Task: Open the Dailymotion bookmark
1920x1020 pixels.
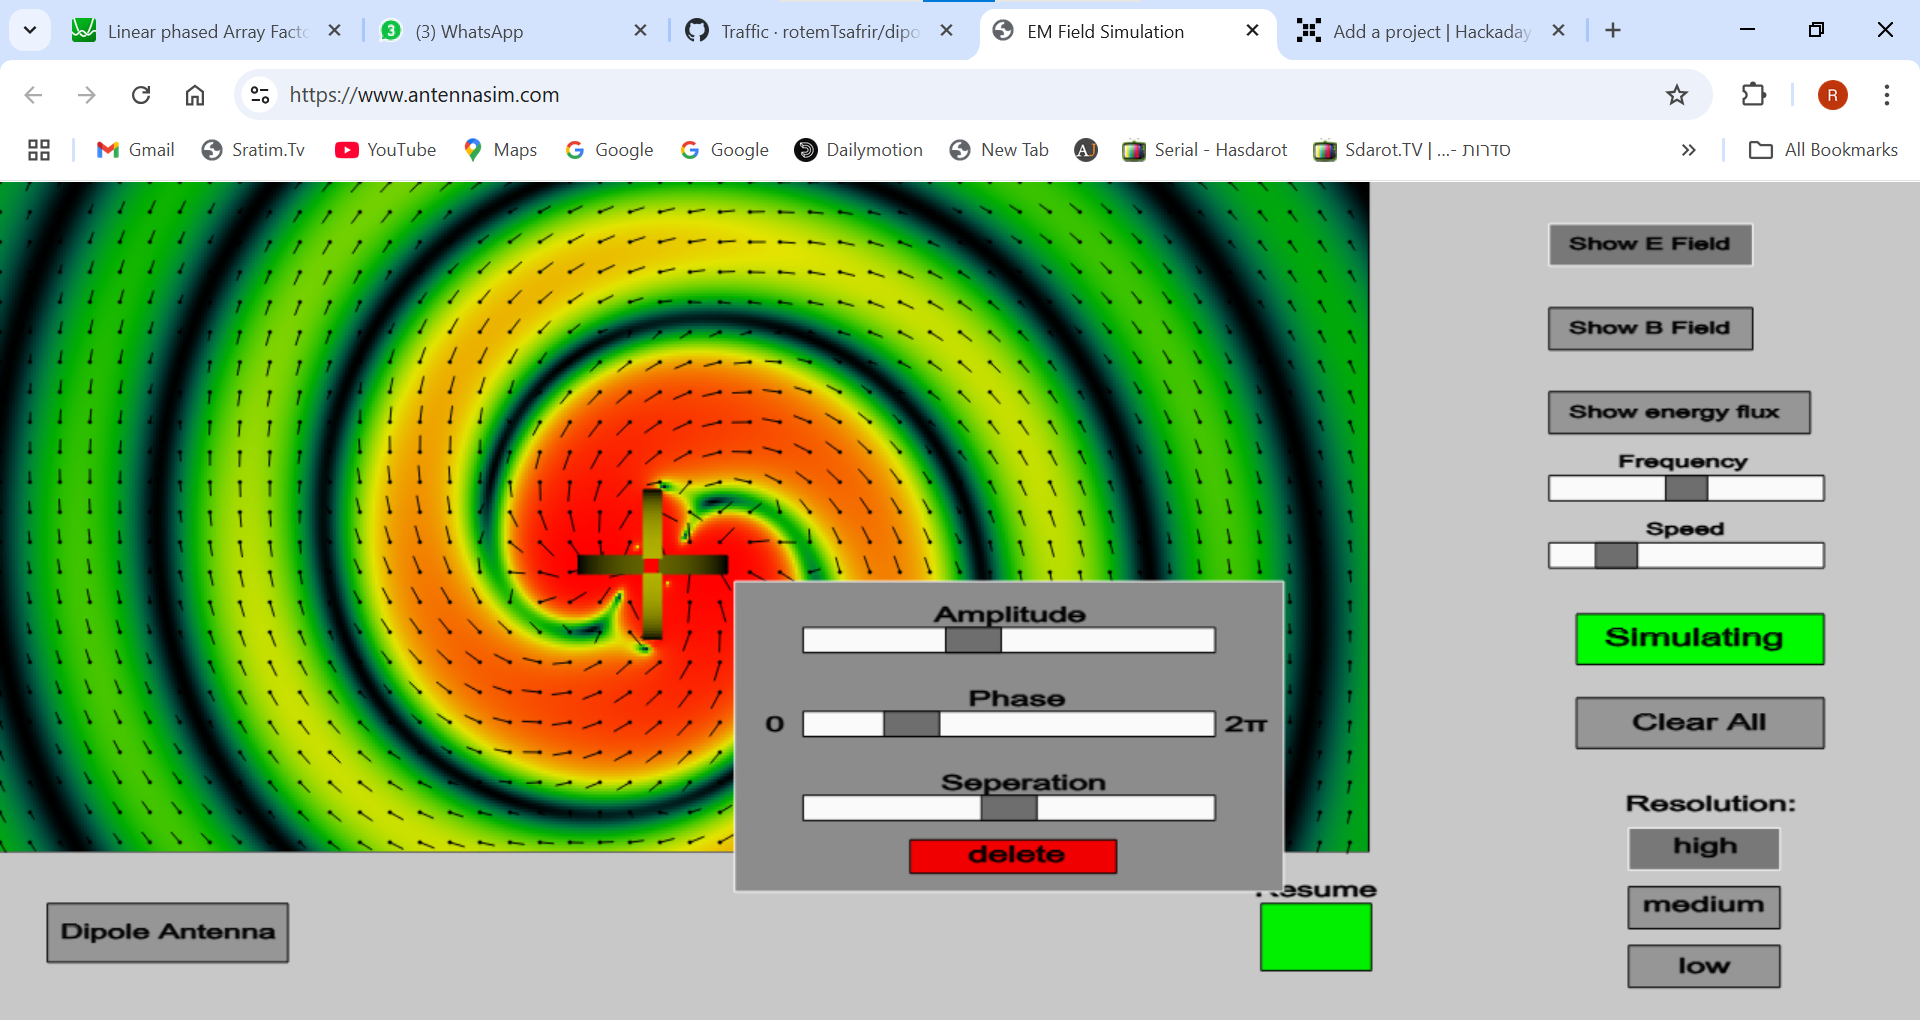Action: point(858,150)
